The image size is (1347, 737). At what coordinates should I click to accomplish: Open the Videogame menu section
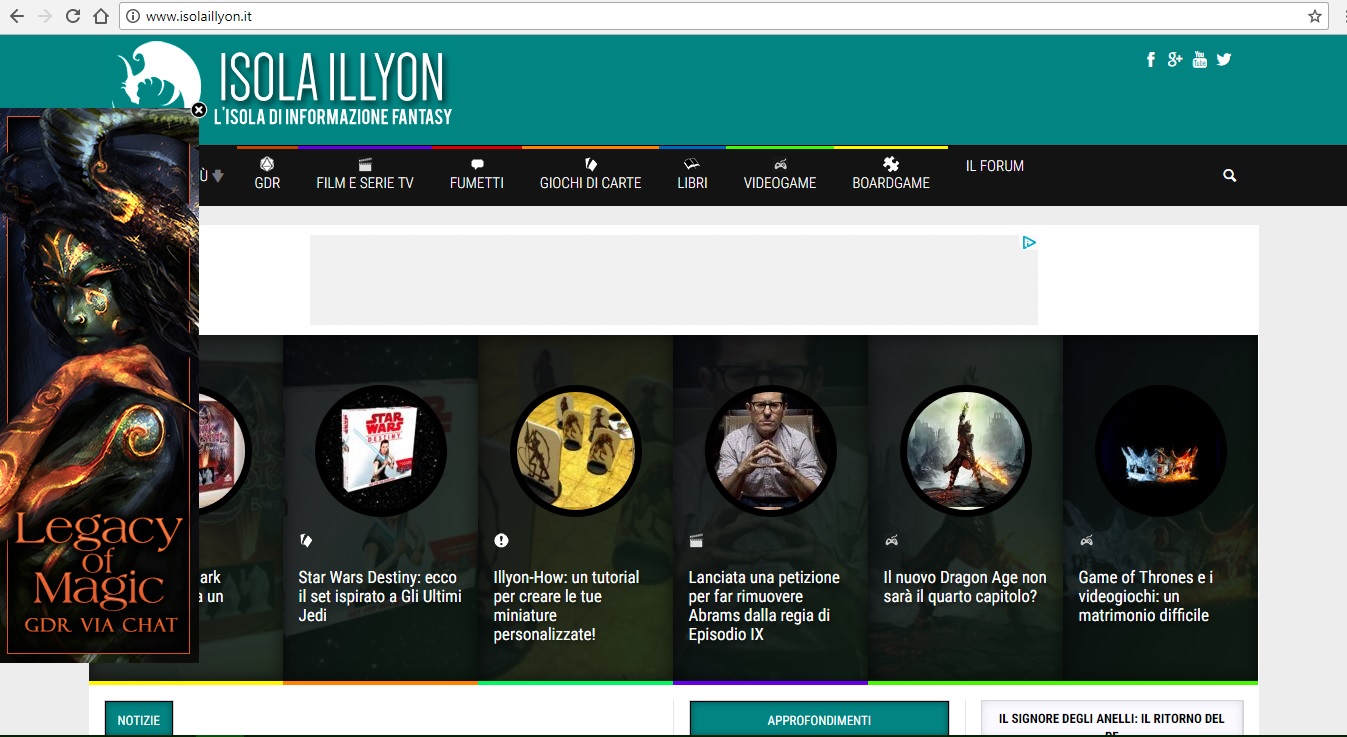780,174
